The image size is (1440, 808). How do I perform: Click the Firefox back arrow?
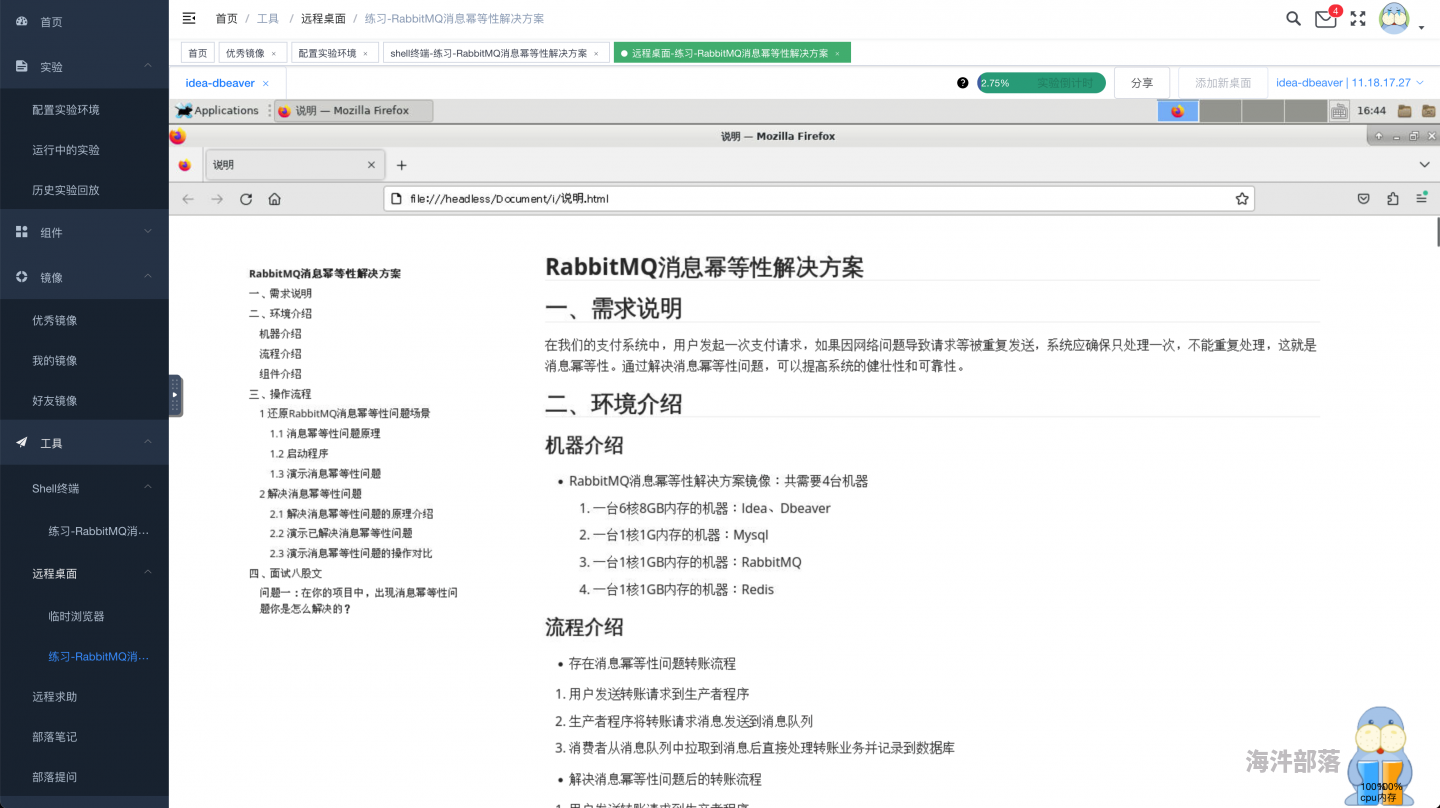[187, 199]
